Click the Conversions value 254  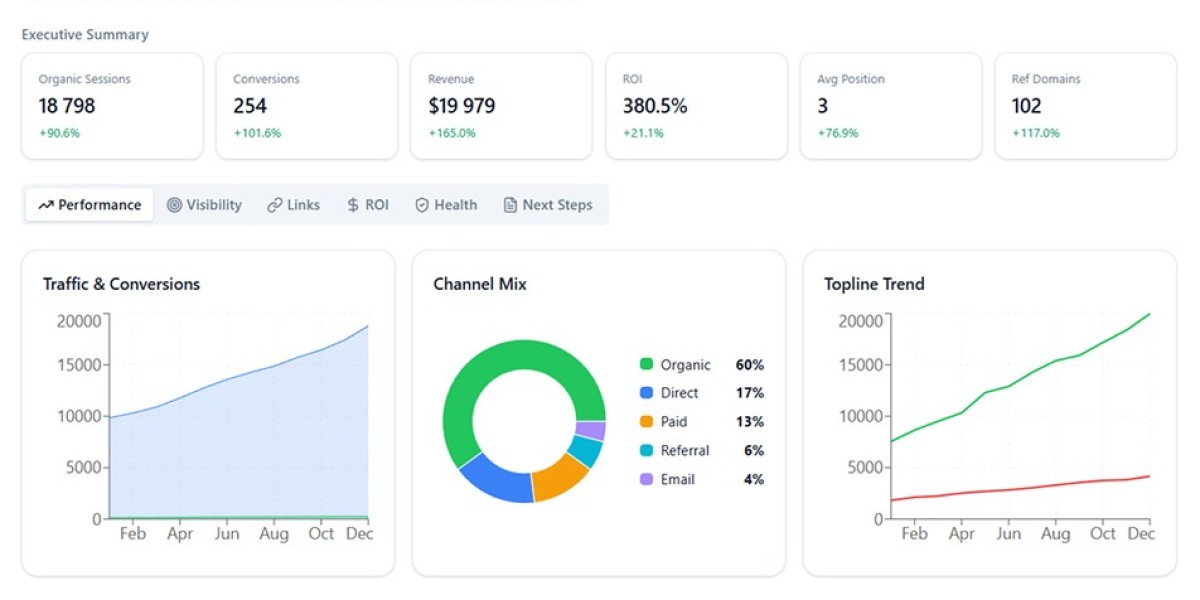pos(250,105)
